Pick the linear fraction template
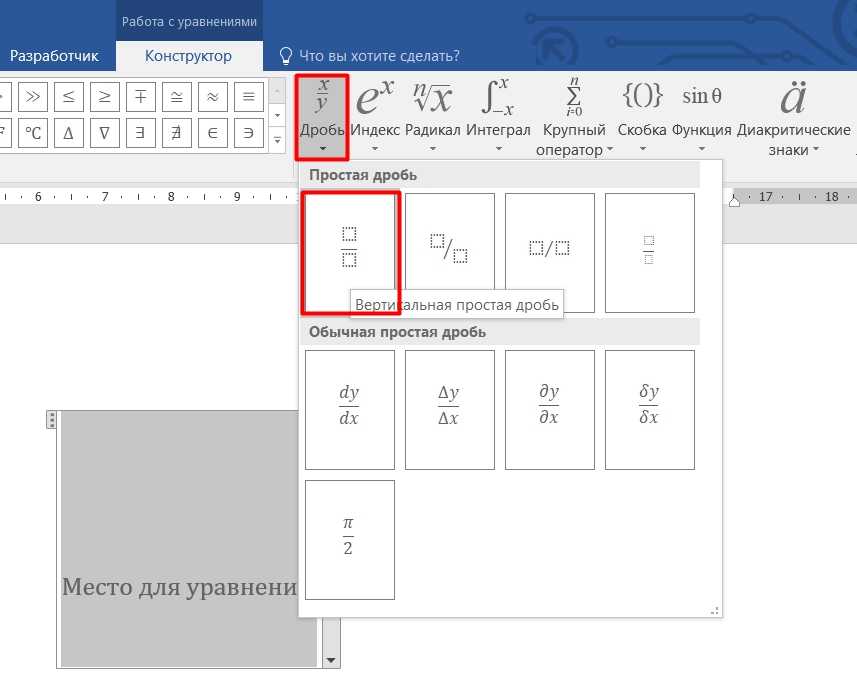Screen dimensions: 857x698 click(549, 252)
